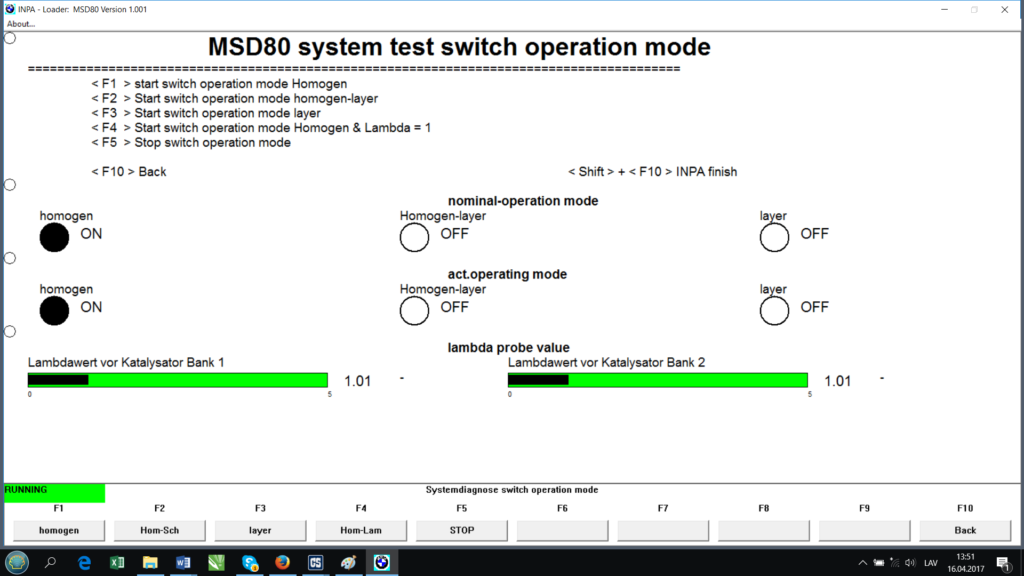
Task: Open the green CorelDRAW taskbar icon
Action: (x=216, y=562)
